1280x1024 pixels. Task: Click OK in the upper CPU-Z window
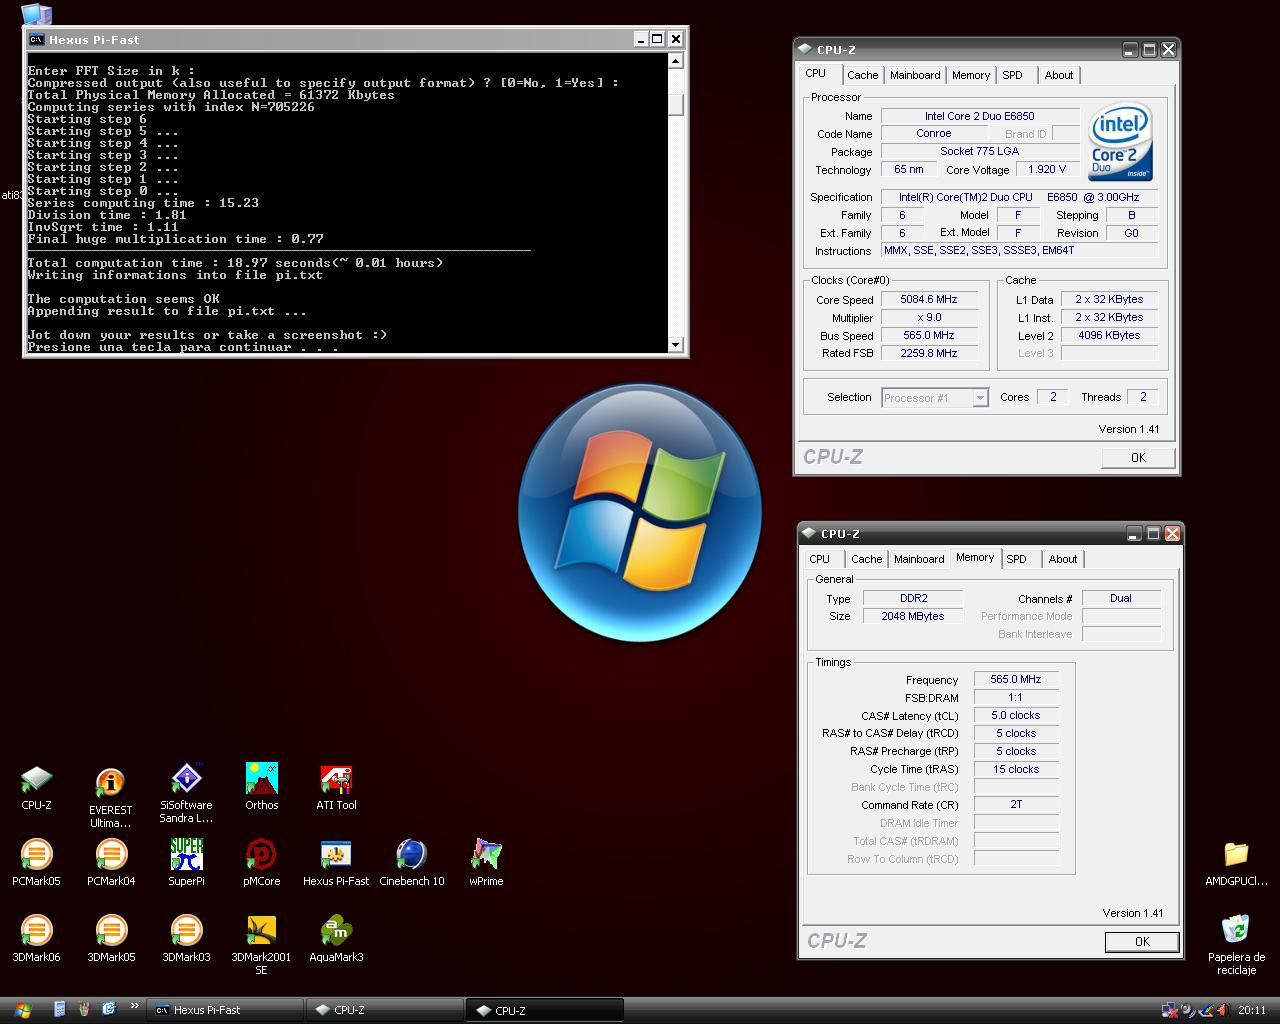(x=1138, y=457)
